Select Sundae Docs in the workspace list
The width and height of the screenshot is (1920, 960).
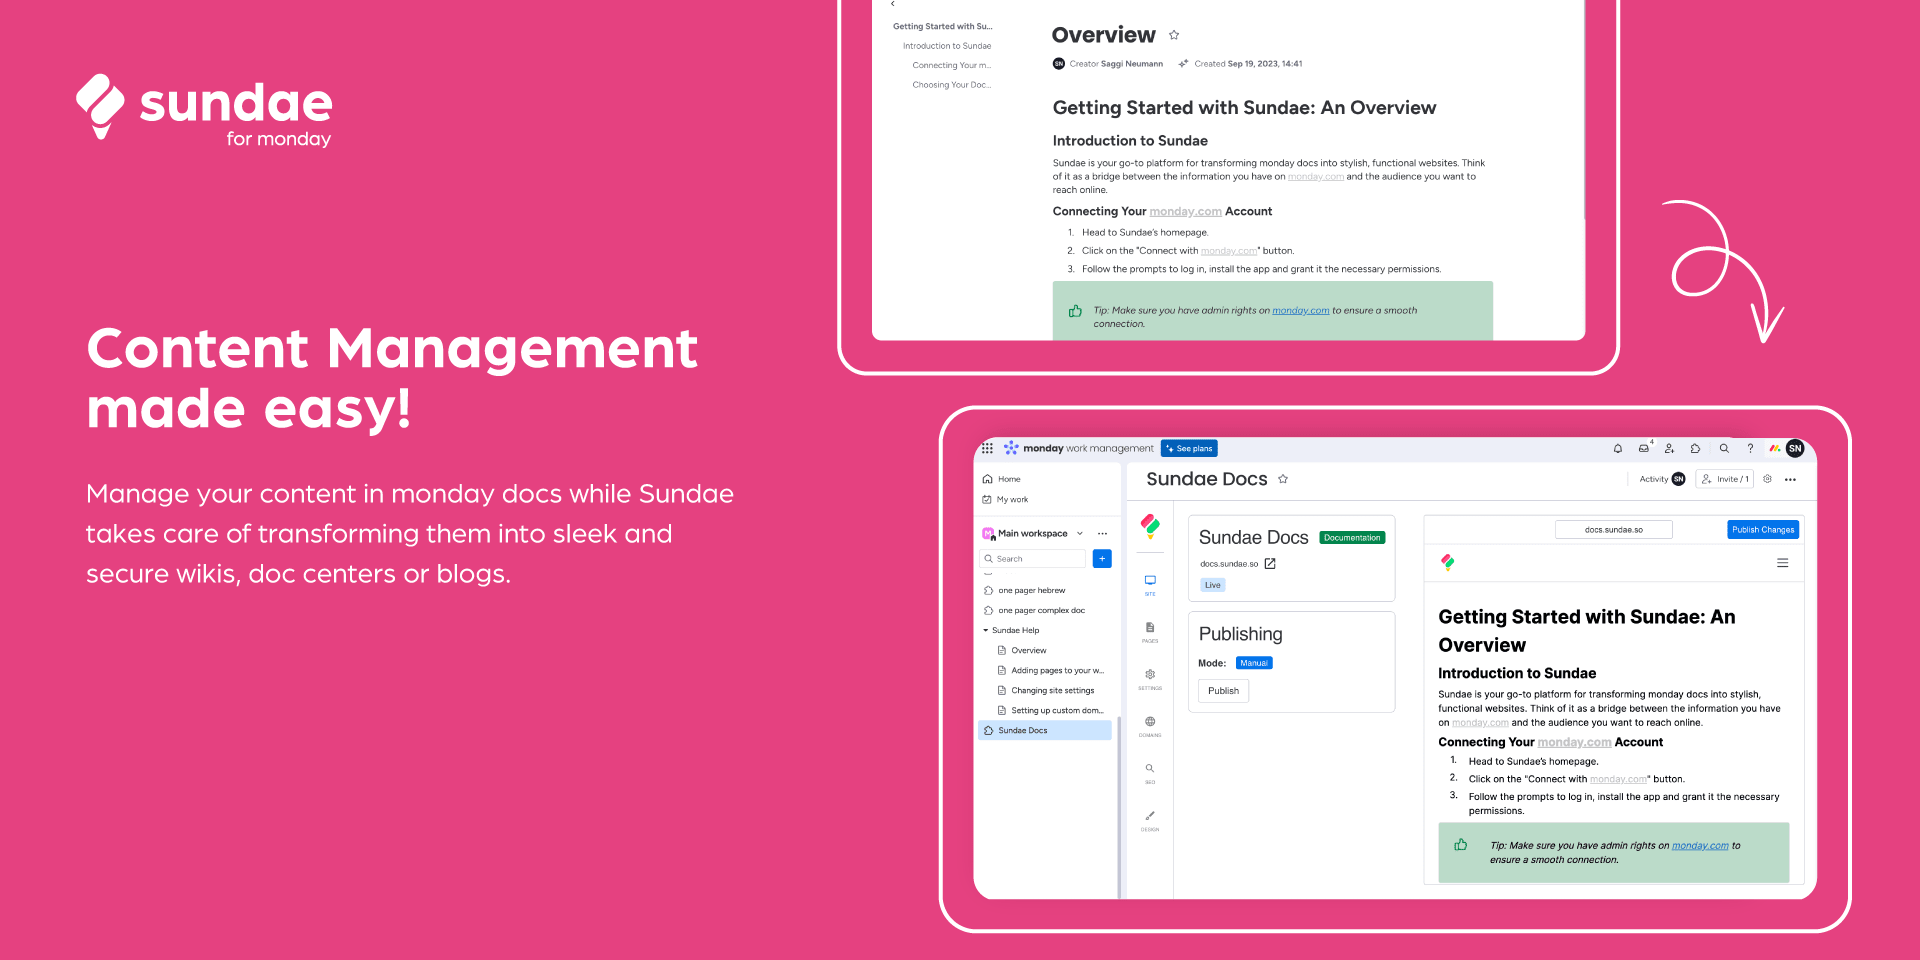[x=1045, y=730]
